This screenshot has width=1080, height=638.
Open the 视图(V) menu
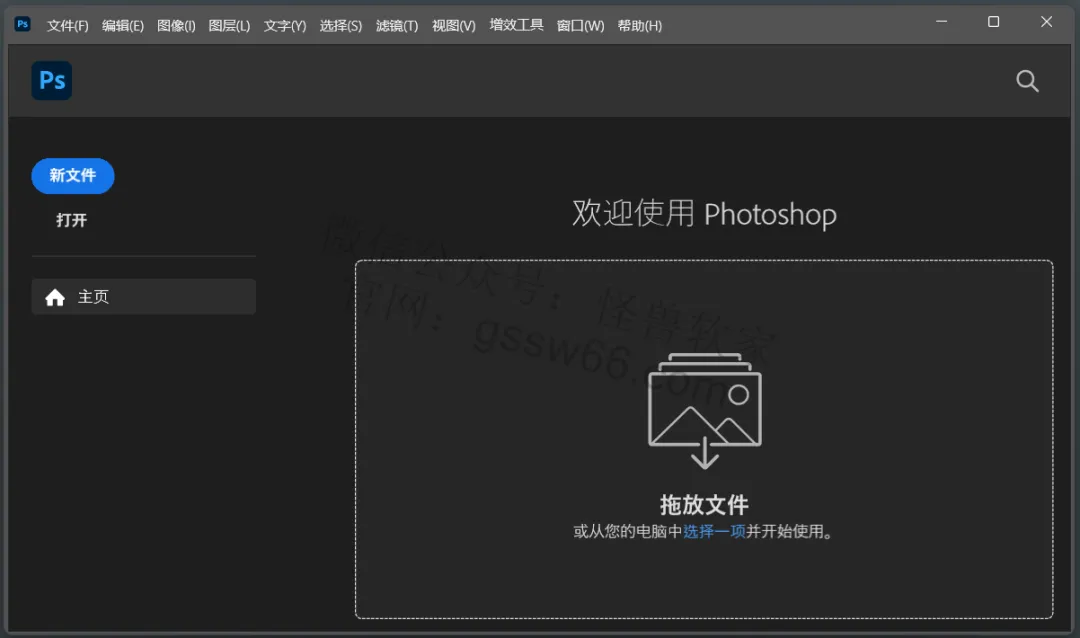[x=453, y=25]
